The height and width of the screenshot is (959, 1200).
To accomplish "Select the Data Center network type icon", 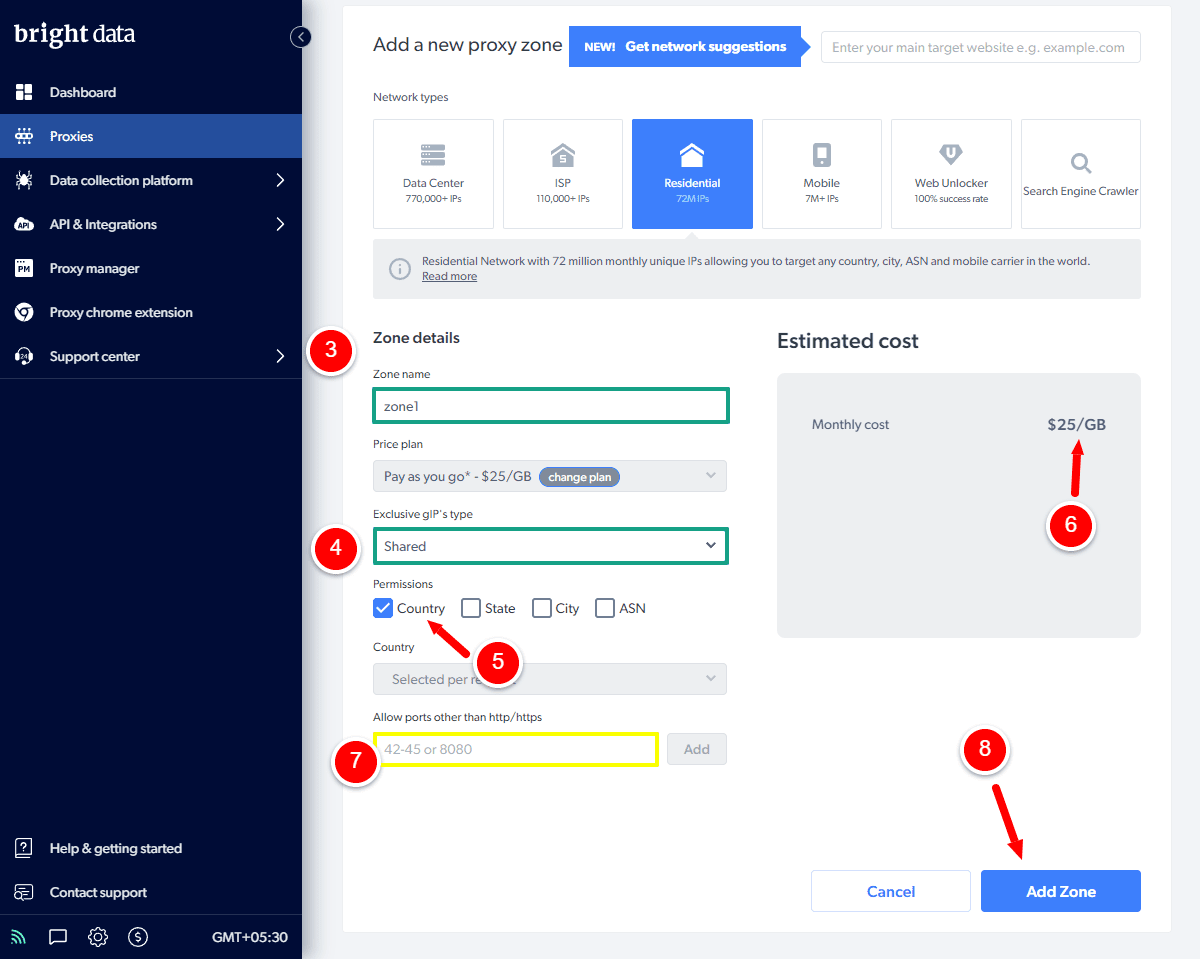I will (x=433, y=156).
